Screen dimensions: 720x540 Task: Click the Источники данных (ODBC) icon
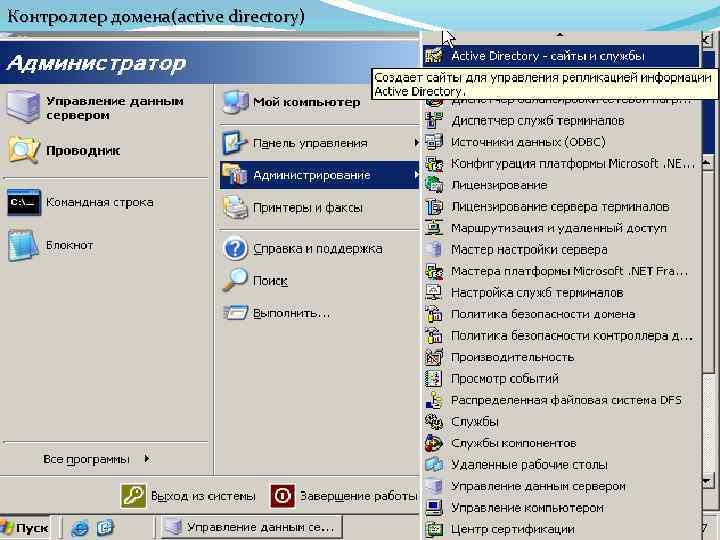(x=434, y=142)
